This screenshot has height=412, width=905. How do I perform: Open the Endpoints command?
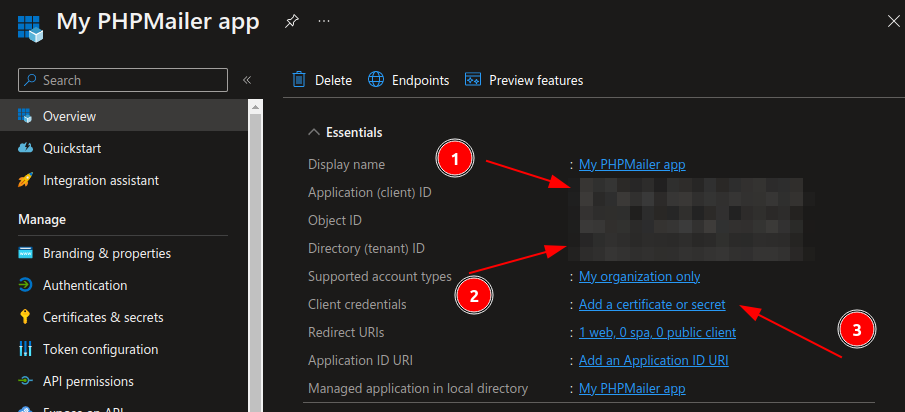click(x=420, y=80)
